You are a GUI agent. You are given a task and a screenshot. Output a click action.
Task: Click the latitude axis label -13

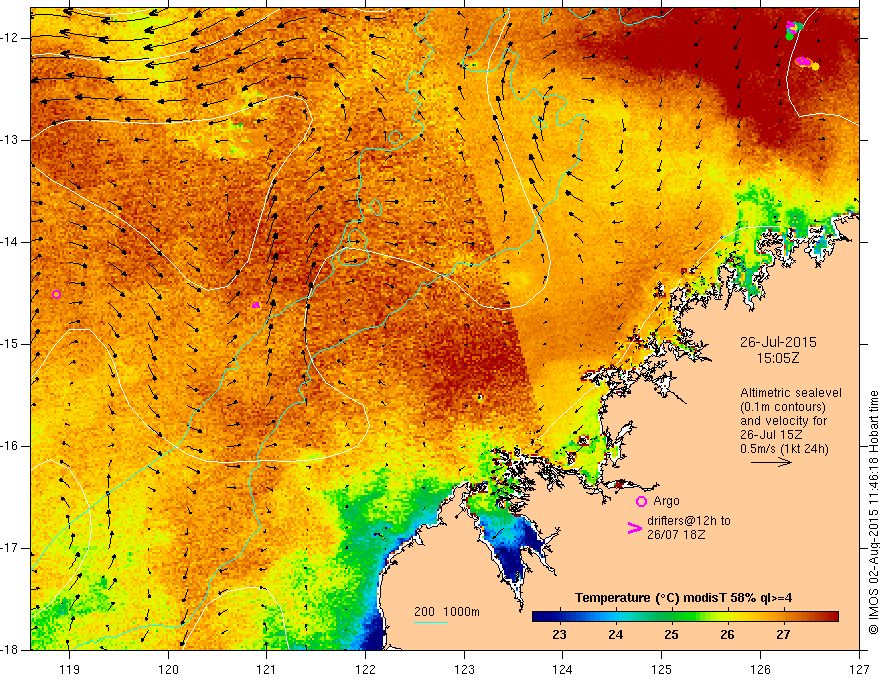tap(10, 140)
